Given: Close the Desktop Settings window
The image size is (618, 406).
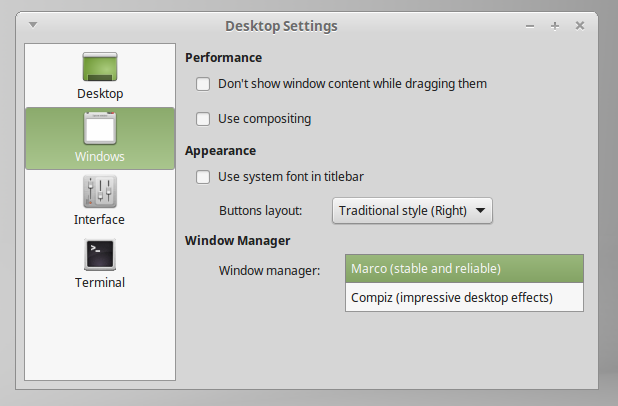Looking at the screenshot, I should click(x=581, y=26).
